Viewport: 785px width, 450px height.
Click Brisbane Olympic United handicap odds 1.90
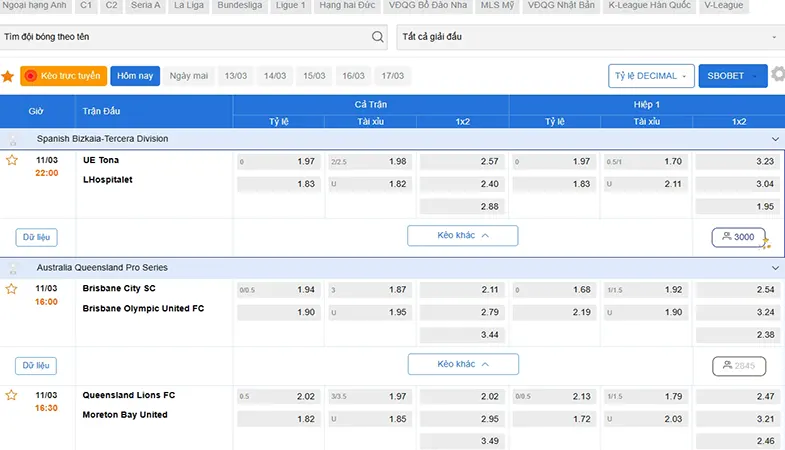[279, 312]
